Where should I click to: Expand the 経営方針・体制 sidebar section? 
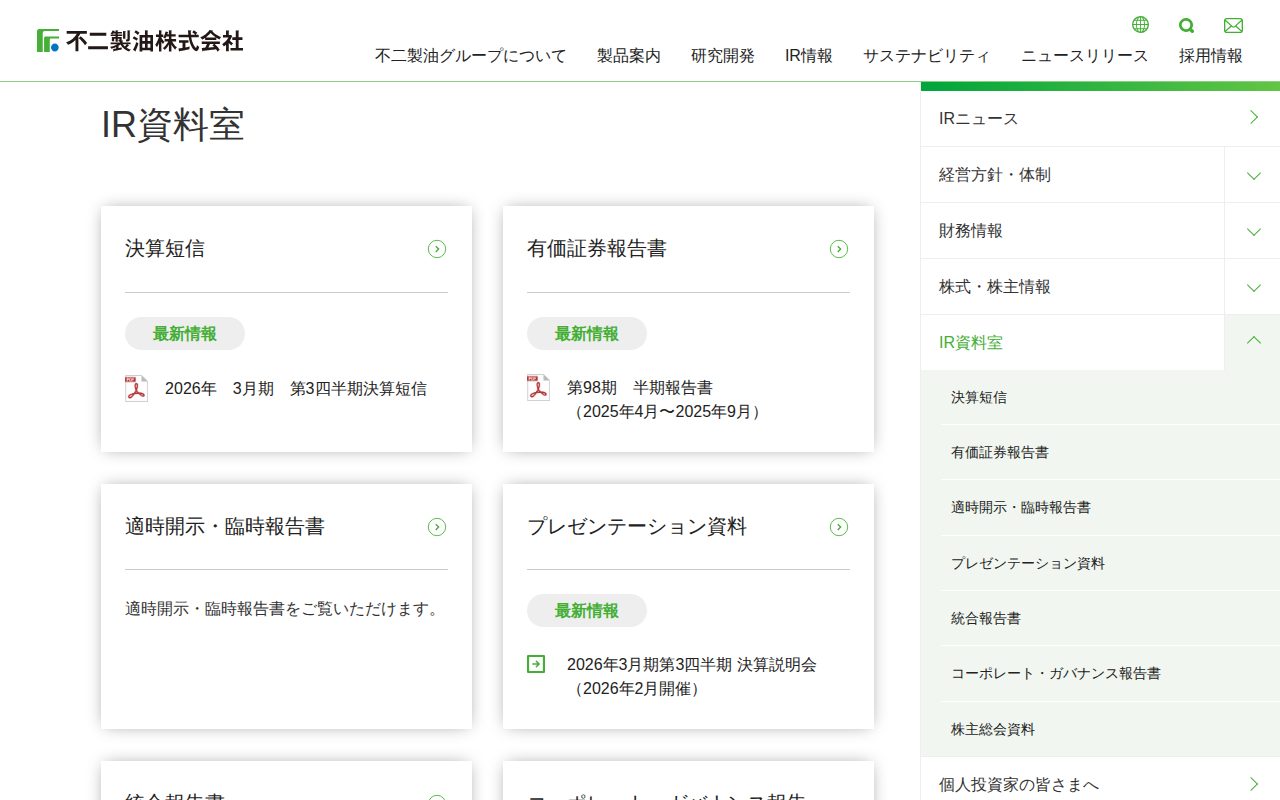1253,175
